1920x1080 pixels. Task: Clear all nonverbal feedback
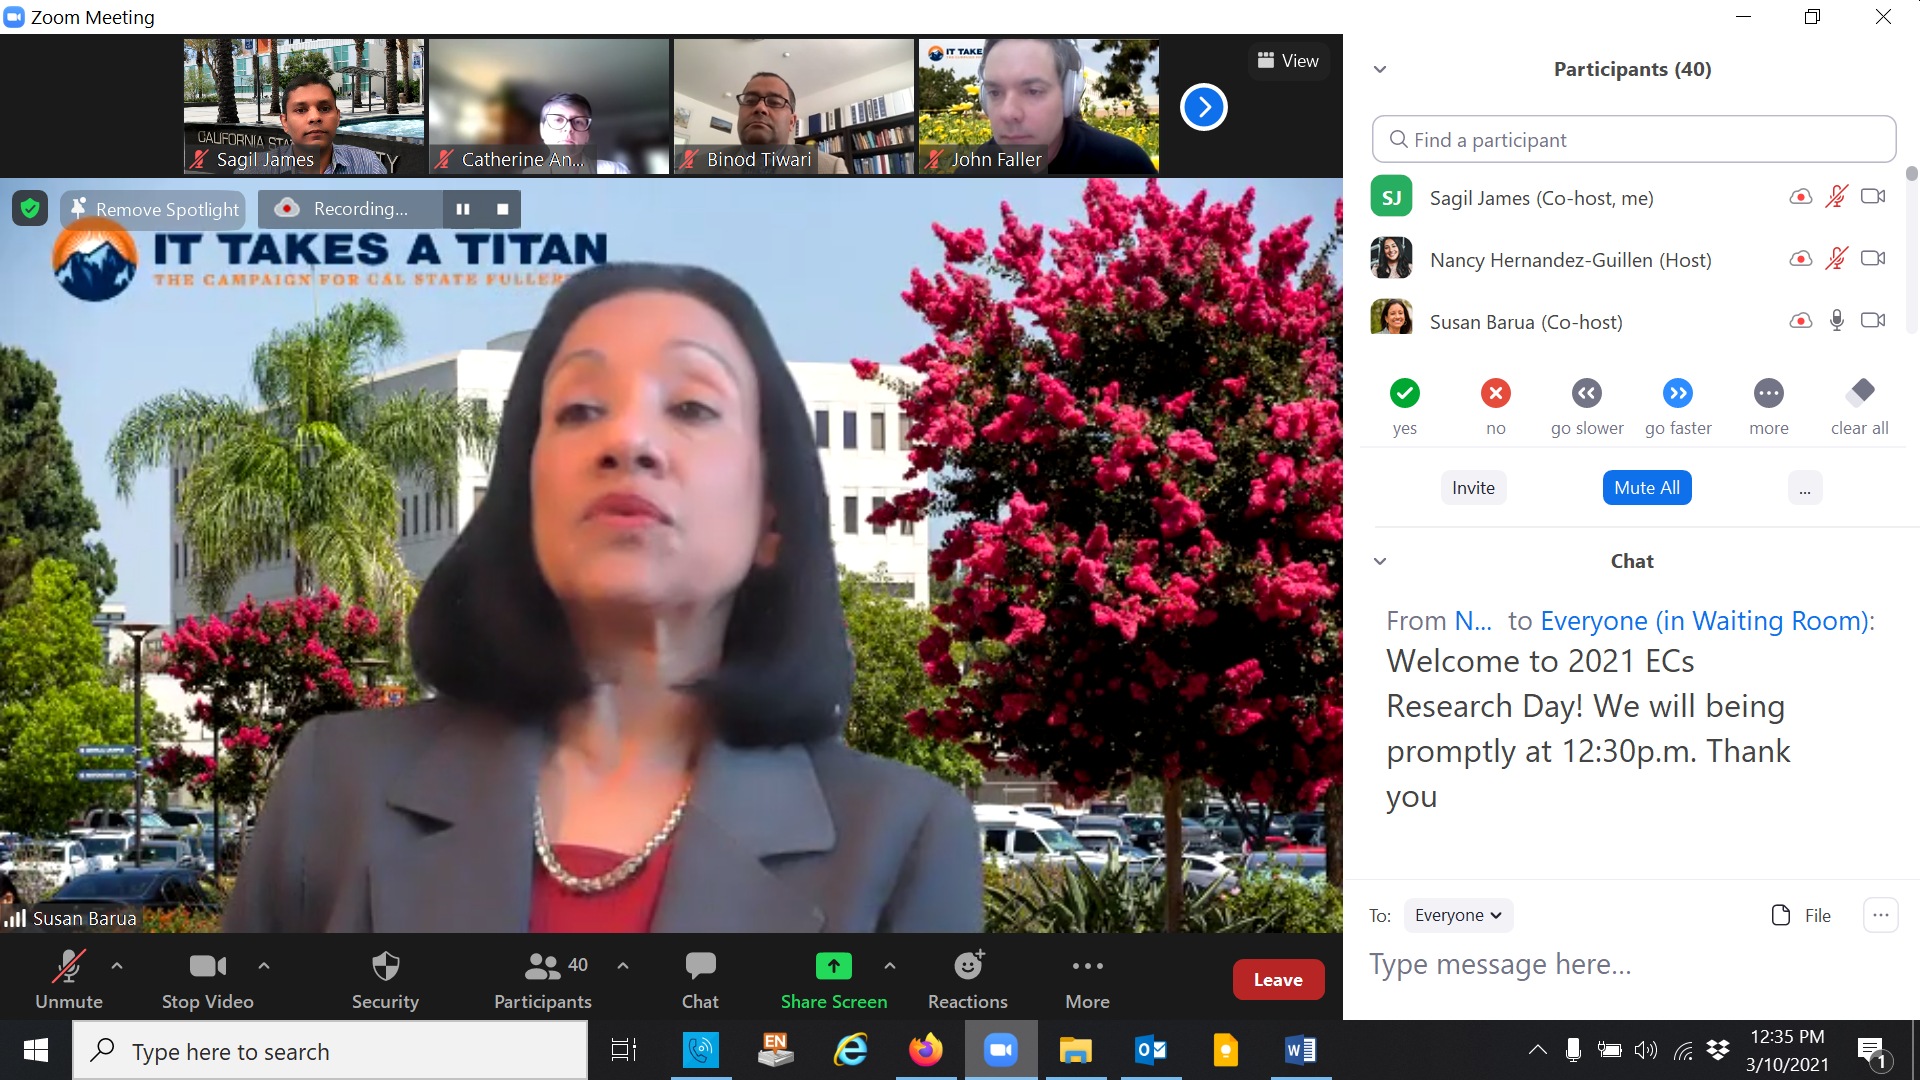click(1860, 393)
